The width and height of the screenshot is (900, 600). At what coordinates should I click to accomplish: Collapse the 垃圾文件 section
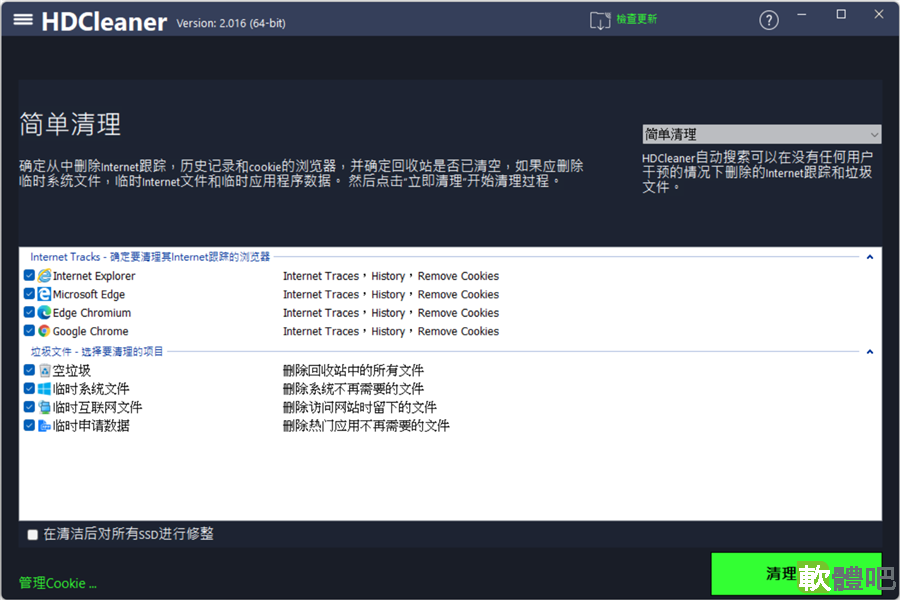click(x=870, y=351)
